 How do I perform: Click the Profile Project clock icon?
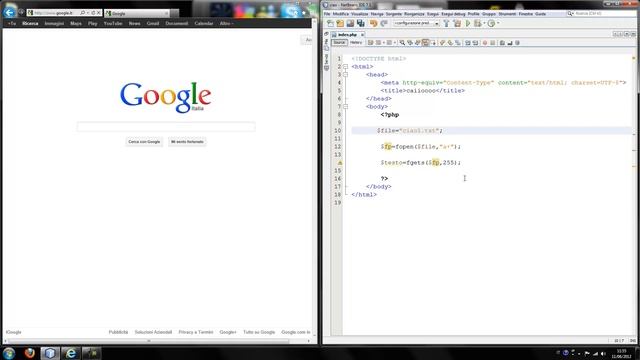point(491,24)
